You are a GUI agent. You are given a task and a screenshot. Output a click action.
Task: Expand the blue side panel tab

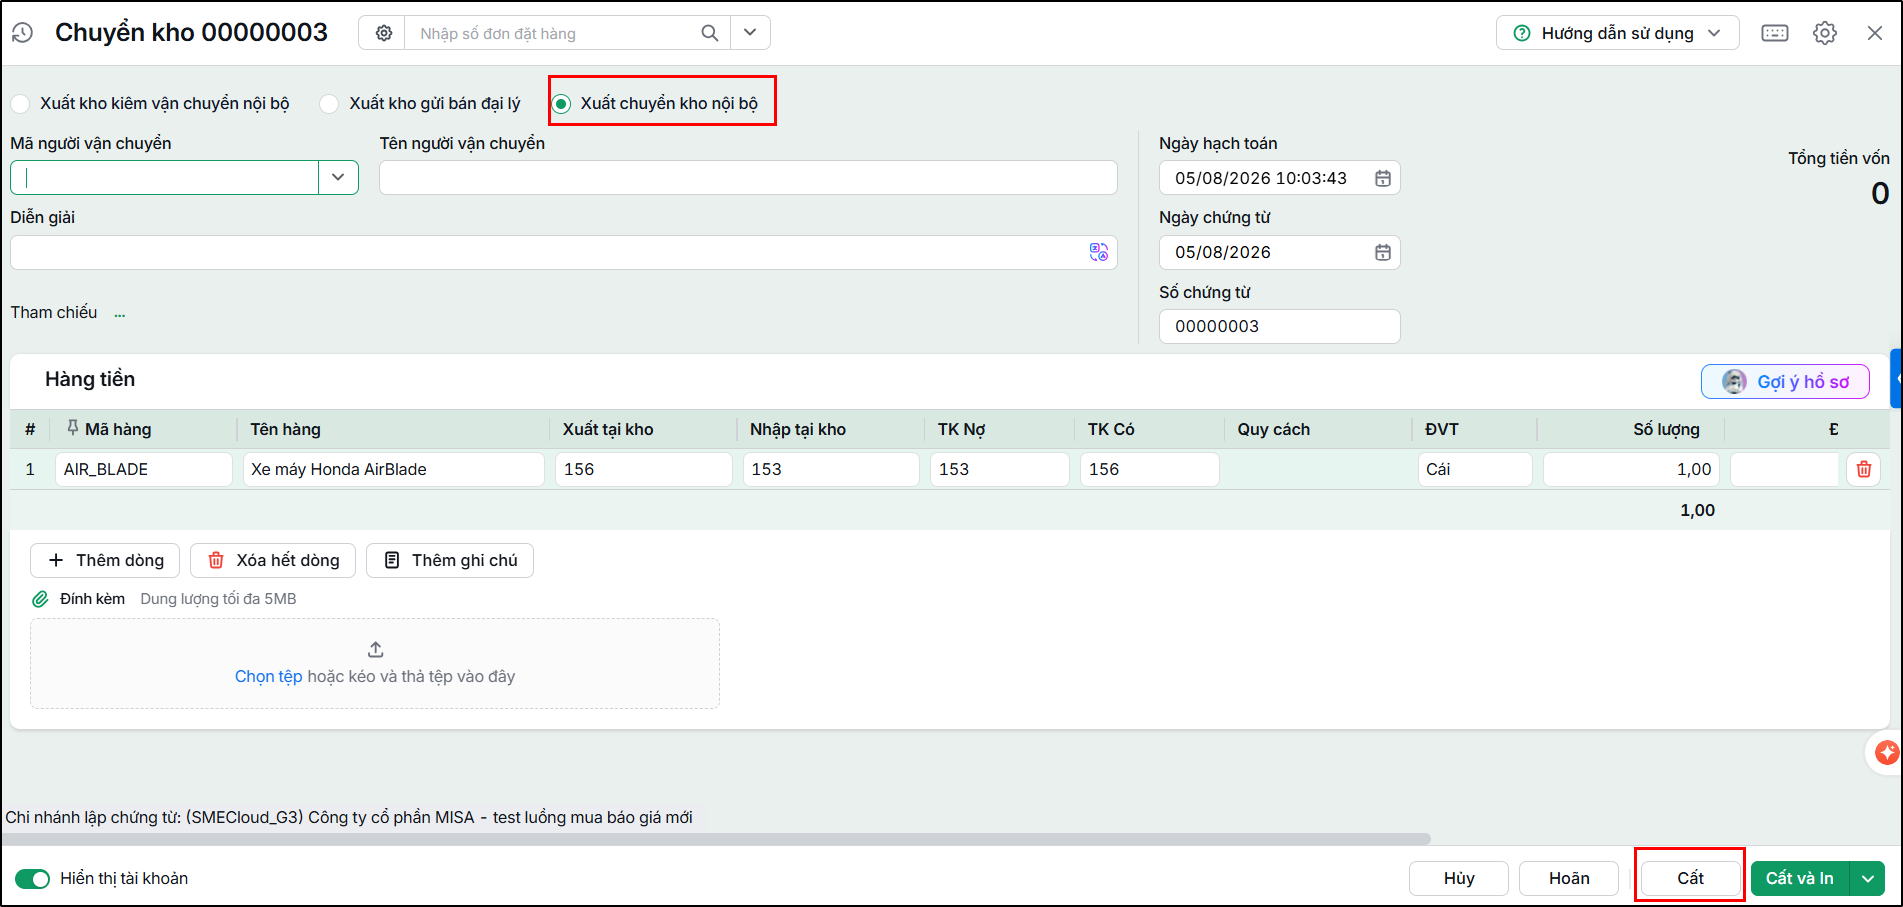[x=1896, y=378]
